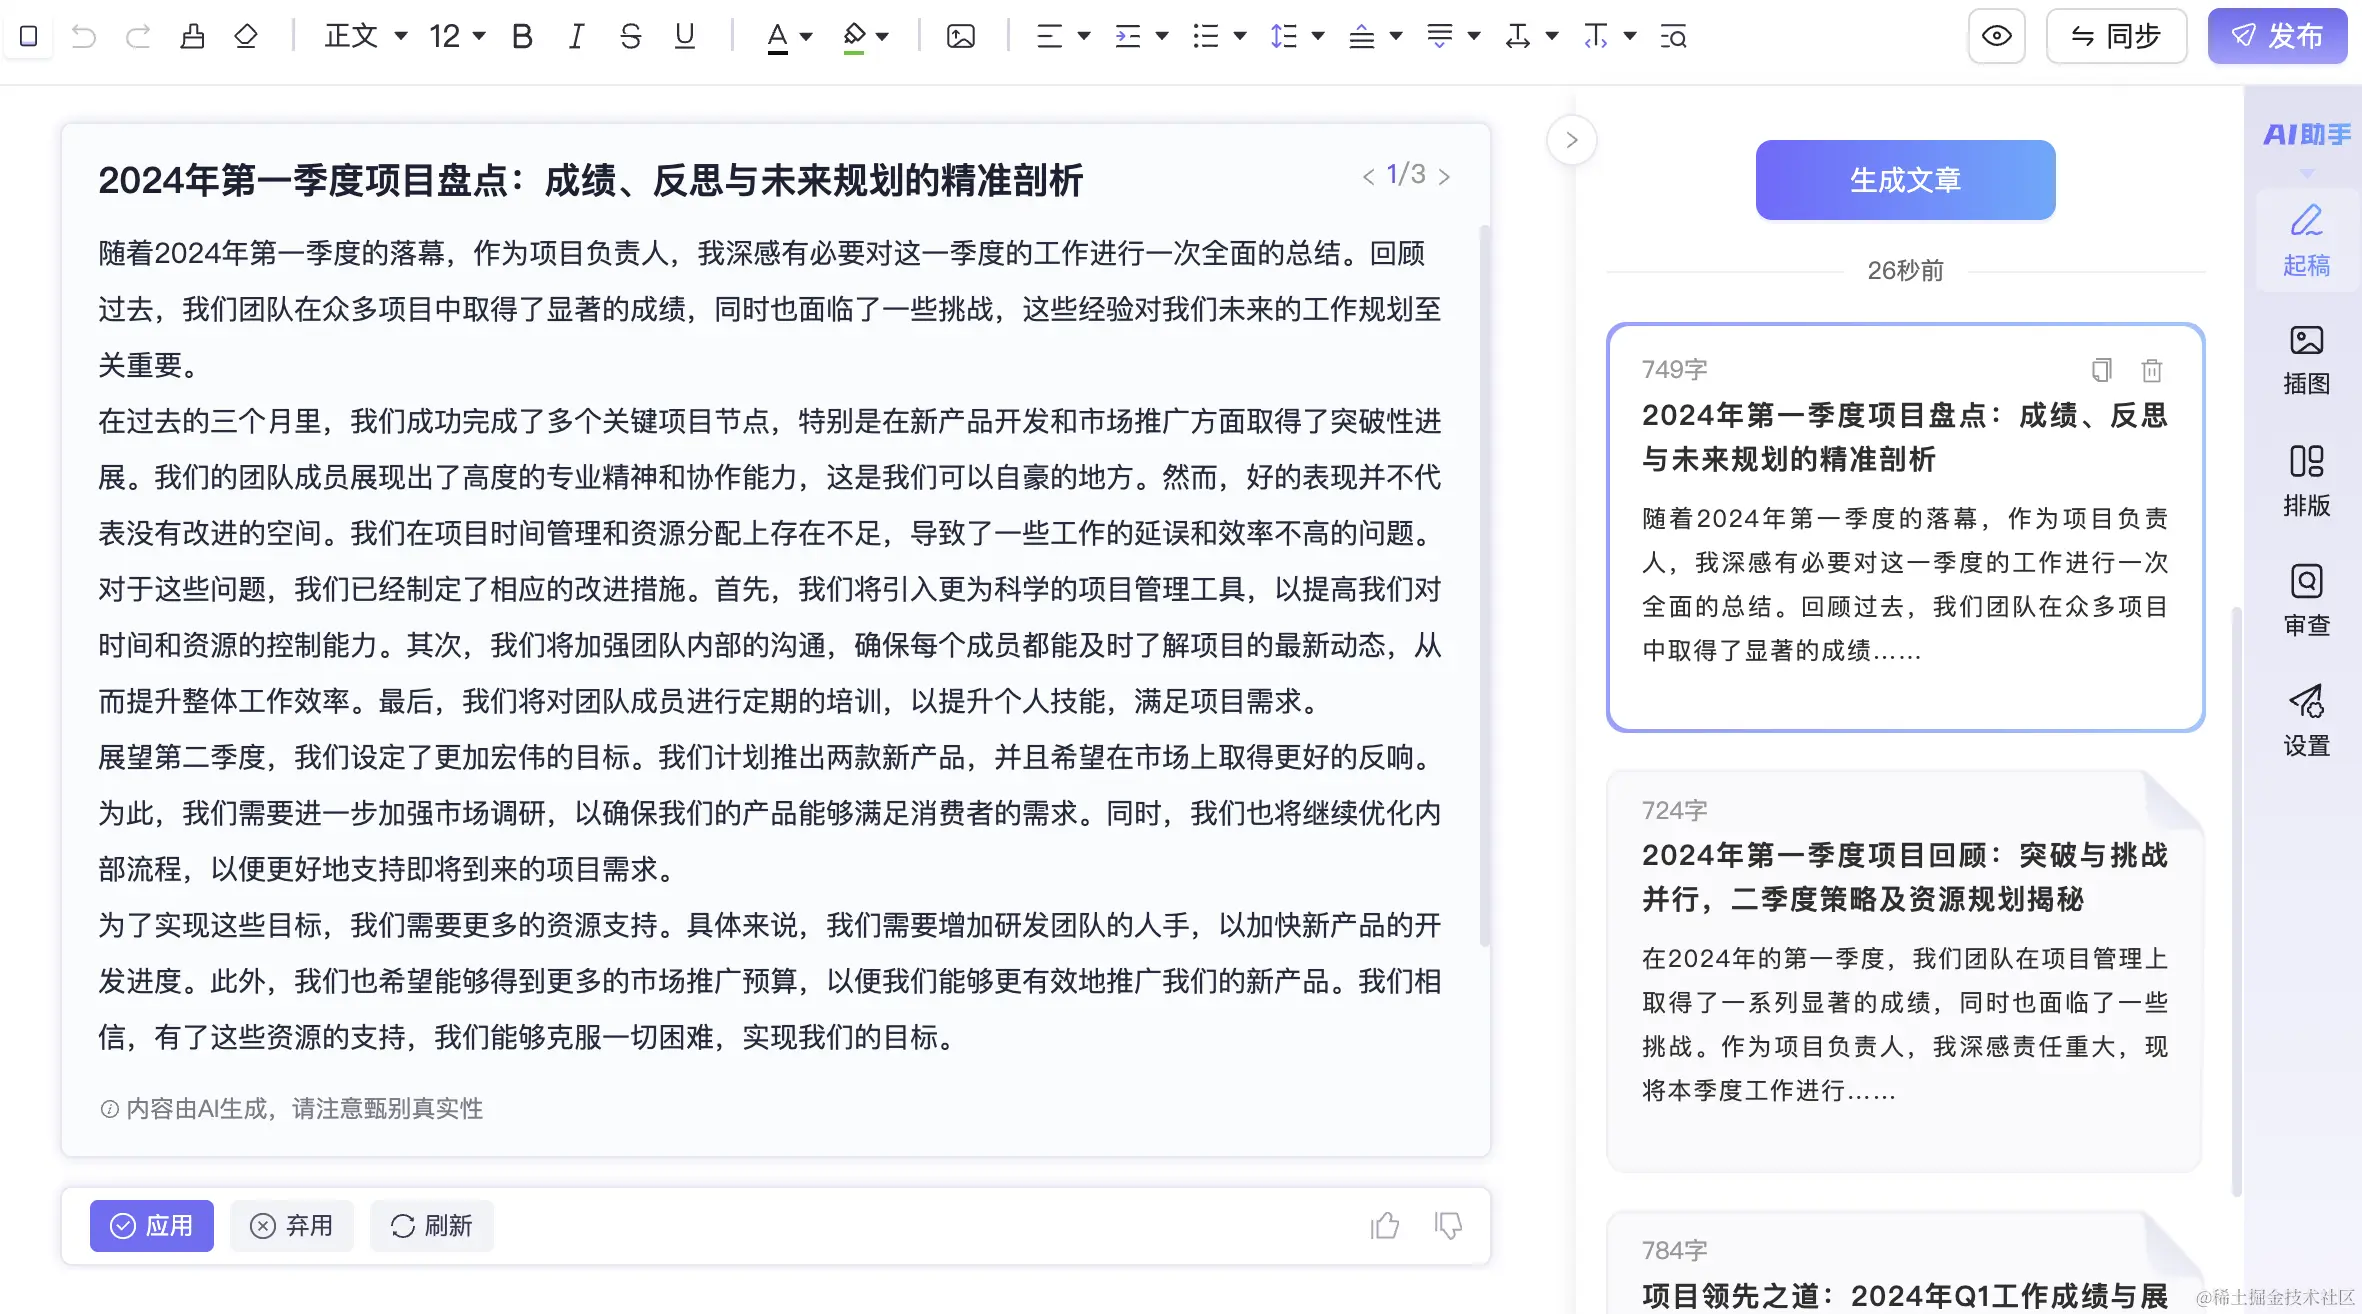This screenshot has height=1314, width=2362.
Task: Open the 插图 panel in the sidebar
Action: pos(2306,360)
